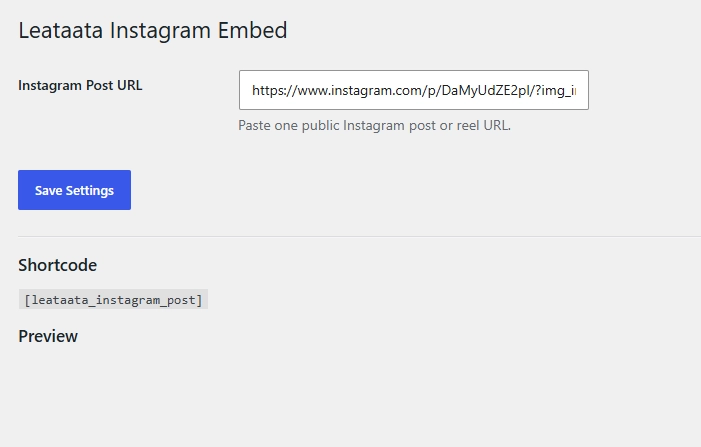Click the Save Settings button
The width and height of the screenshot is (701, 447).
(74, 190)
